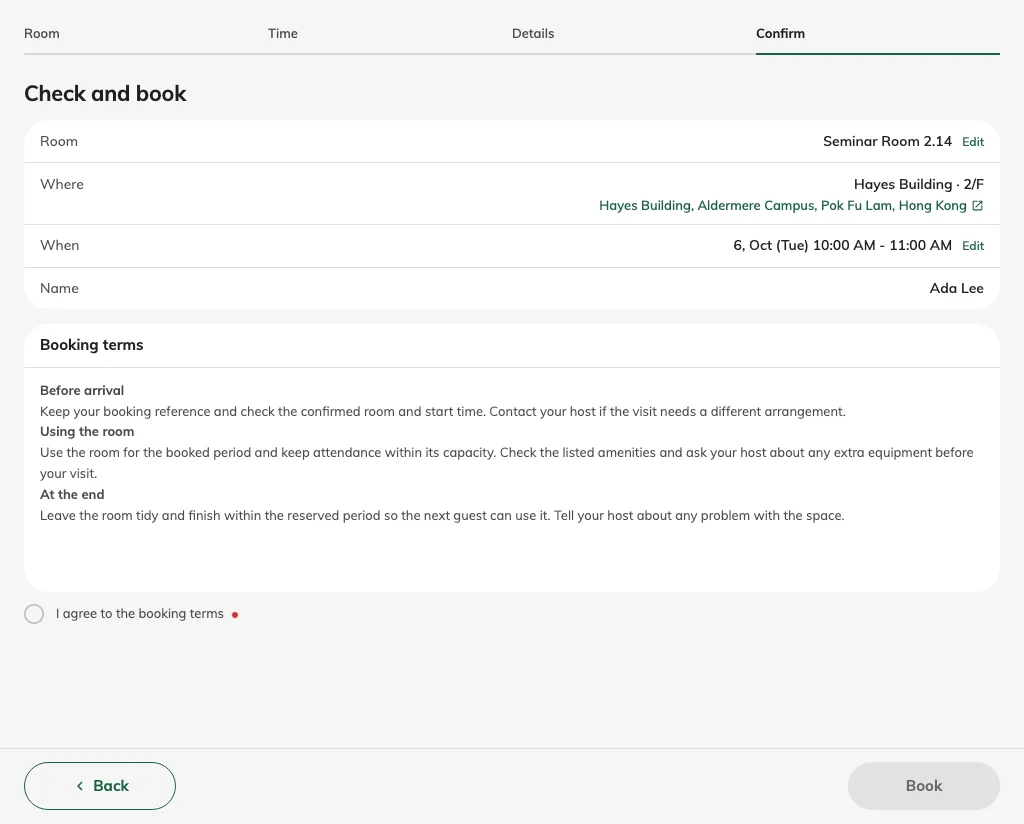The height and width of the screenshot is (824, 1024).
Task: Click the 'Before arrival' subheading
Action: pyautogui.click(x=82, y=390)
